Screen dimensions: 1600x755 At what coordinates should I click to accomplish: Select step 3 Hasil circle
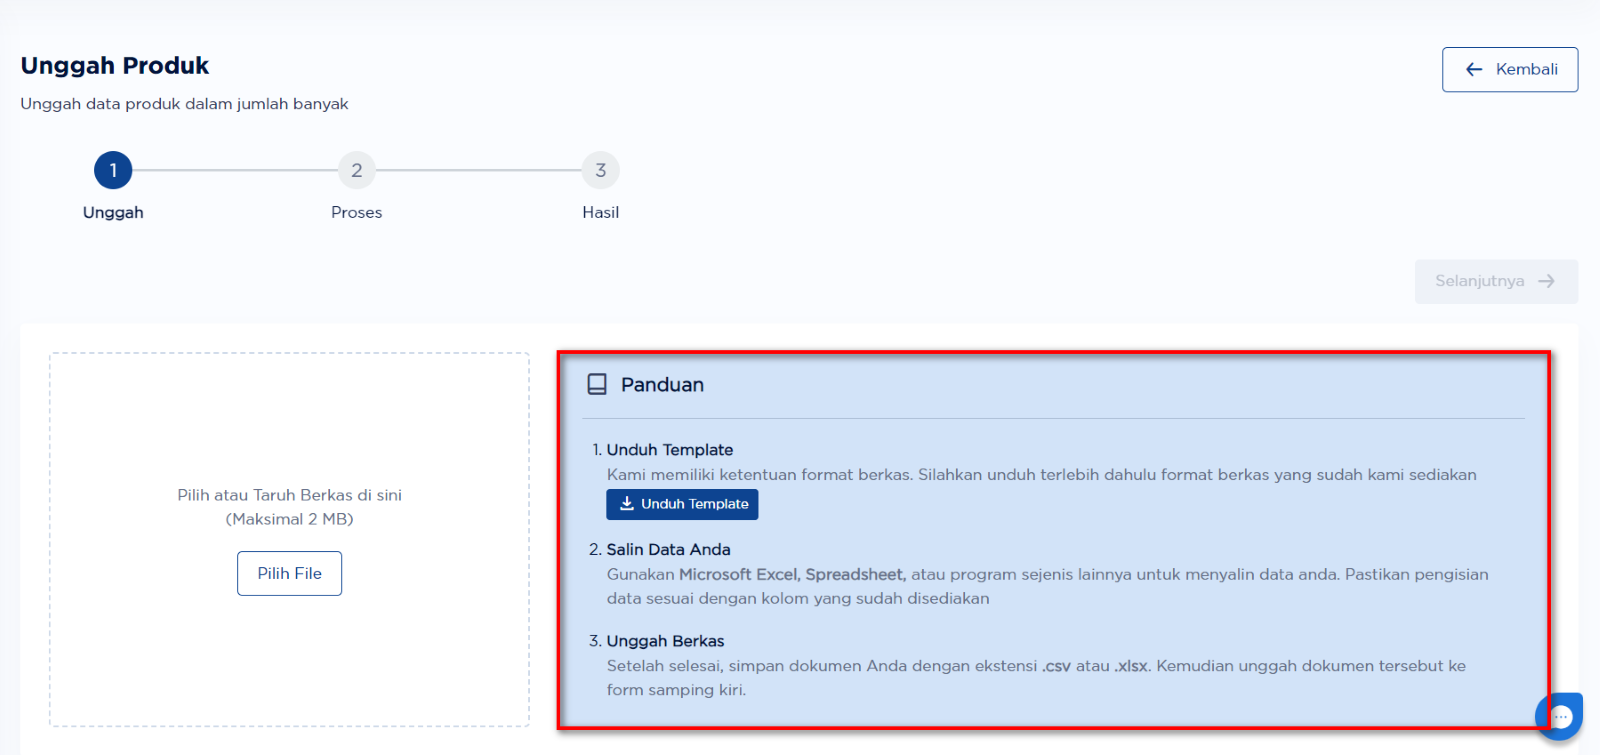click(x=601, y=170)
